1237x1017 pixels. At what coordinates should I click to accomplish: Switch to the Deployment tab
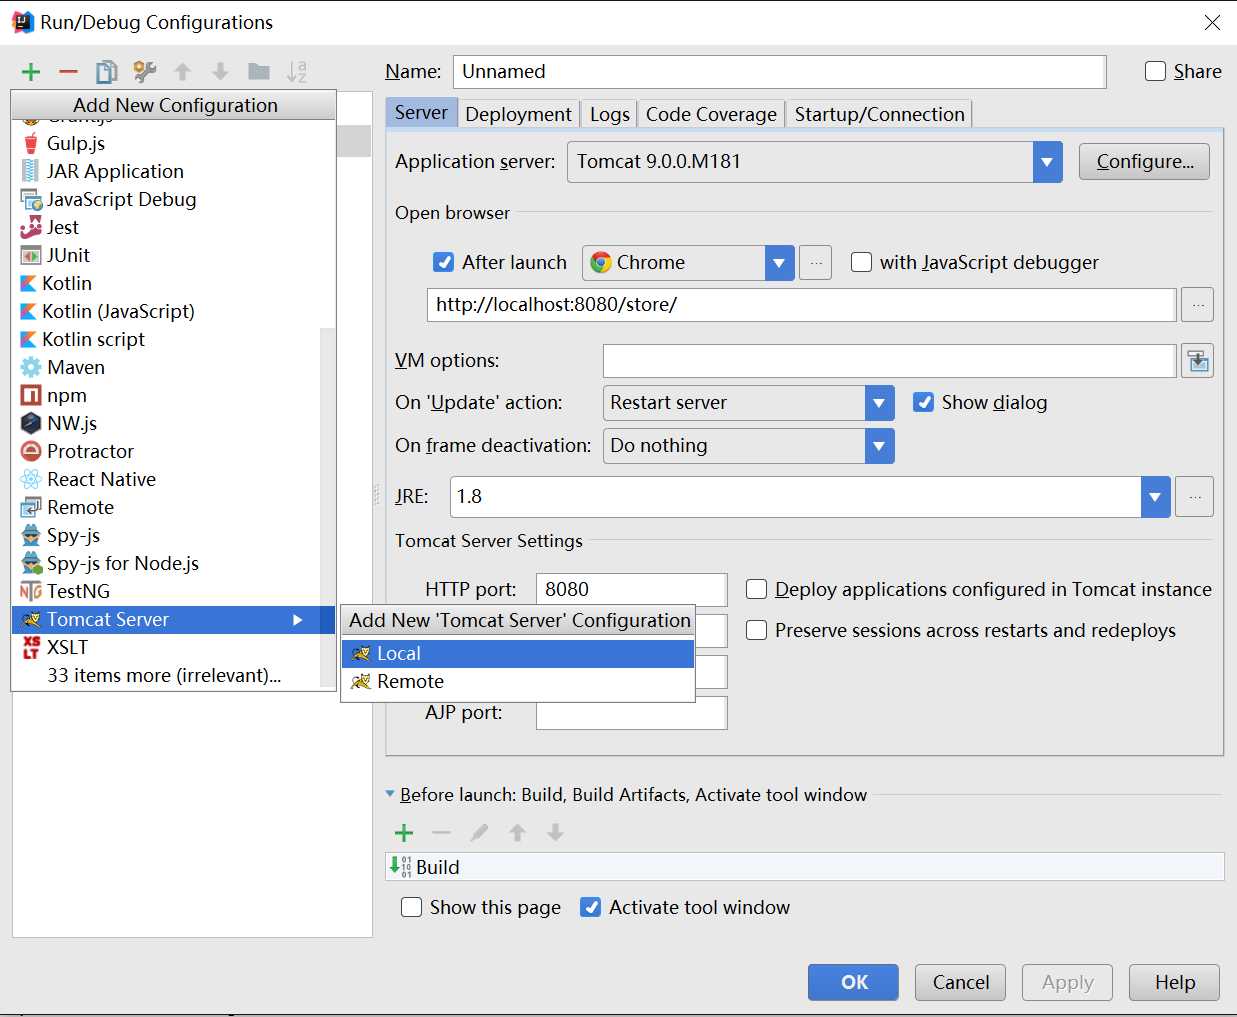[x=518, y=114]
